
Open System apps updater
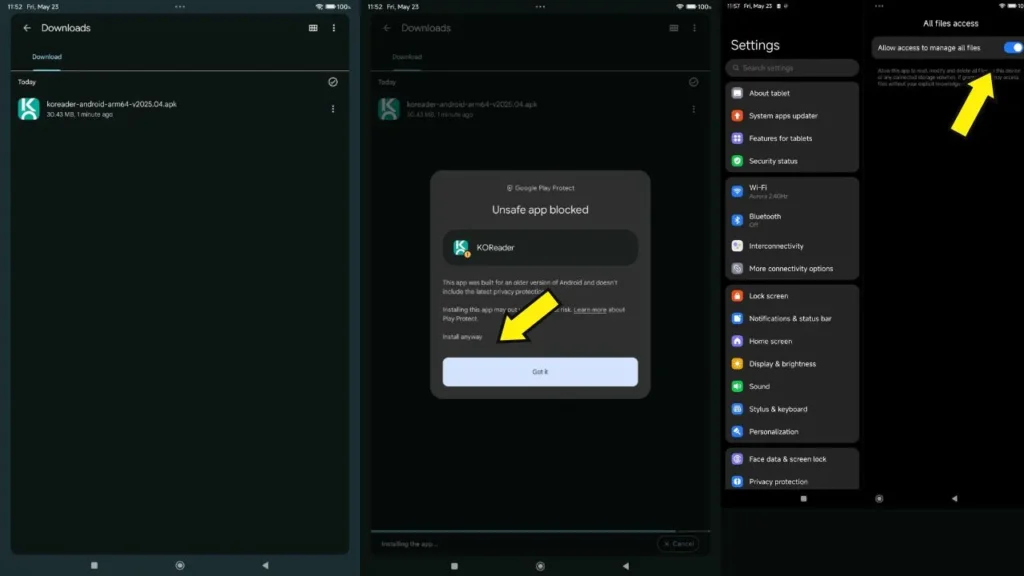[792, 116]
